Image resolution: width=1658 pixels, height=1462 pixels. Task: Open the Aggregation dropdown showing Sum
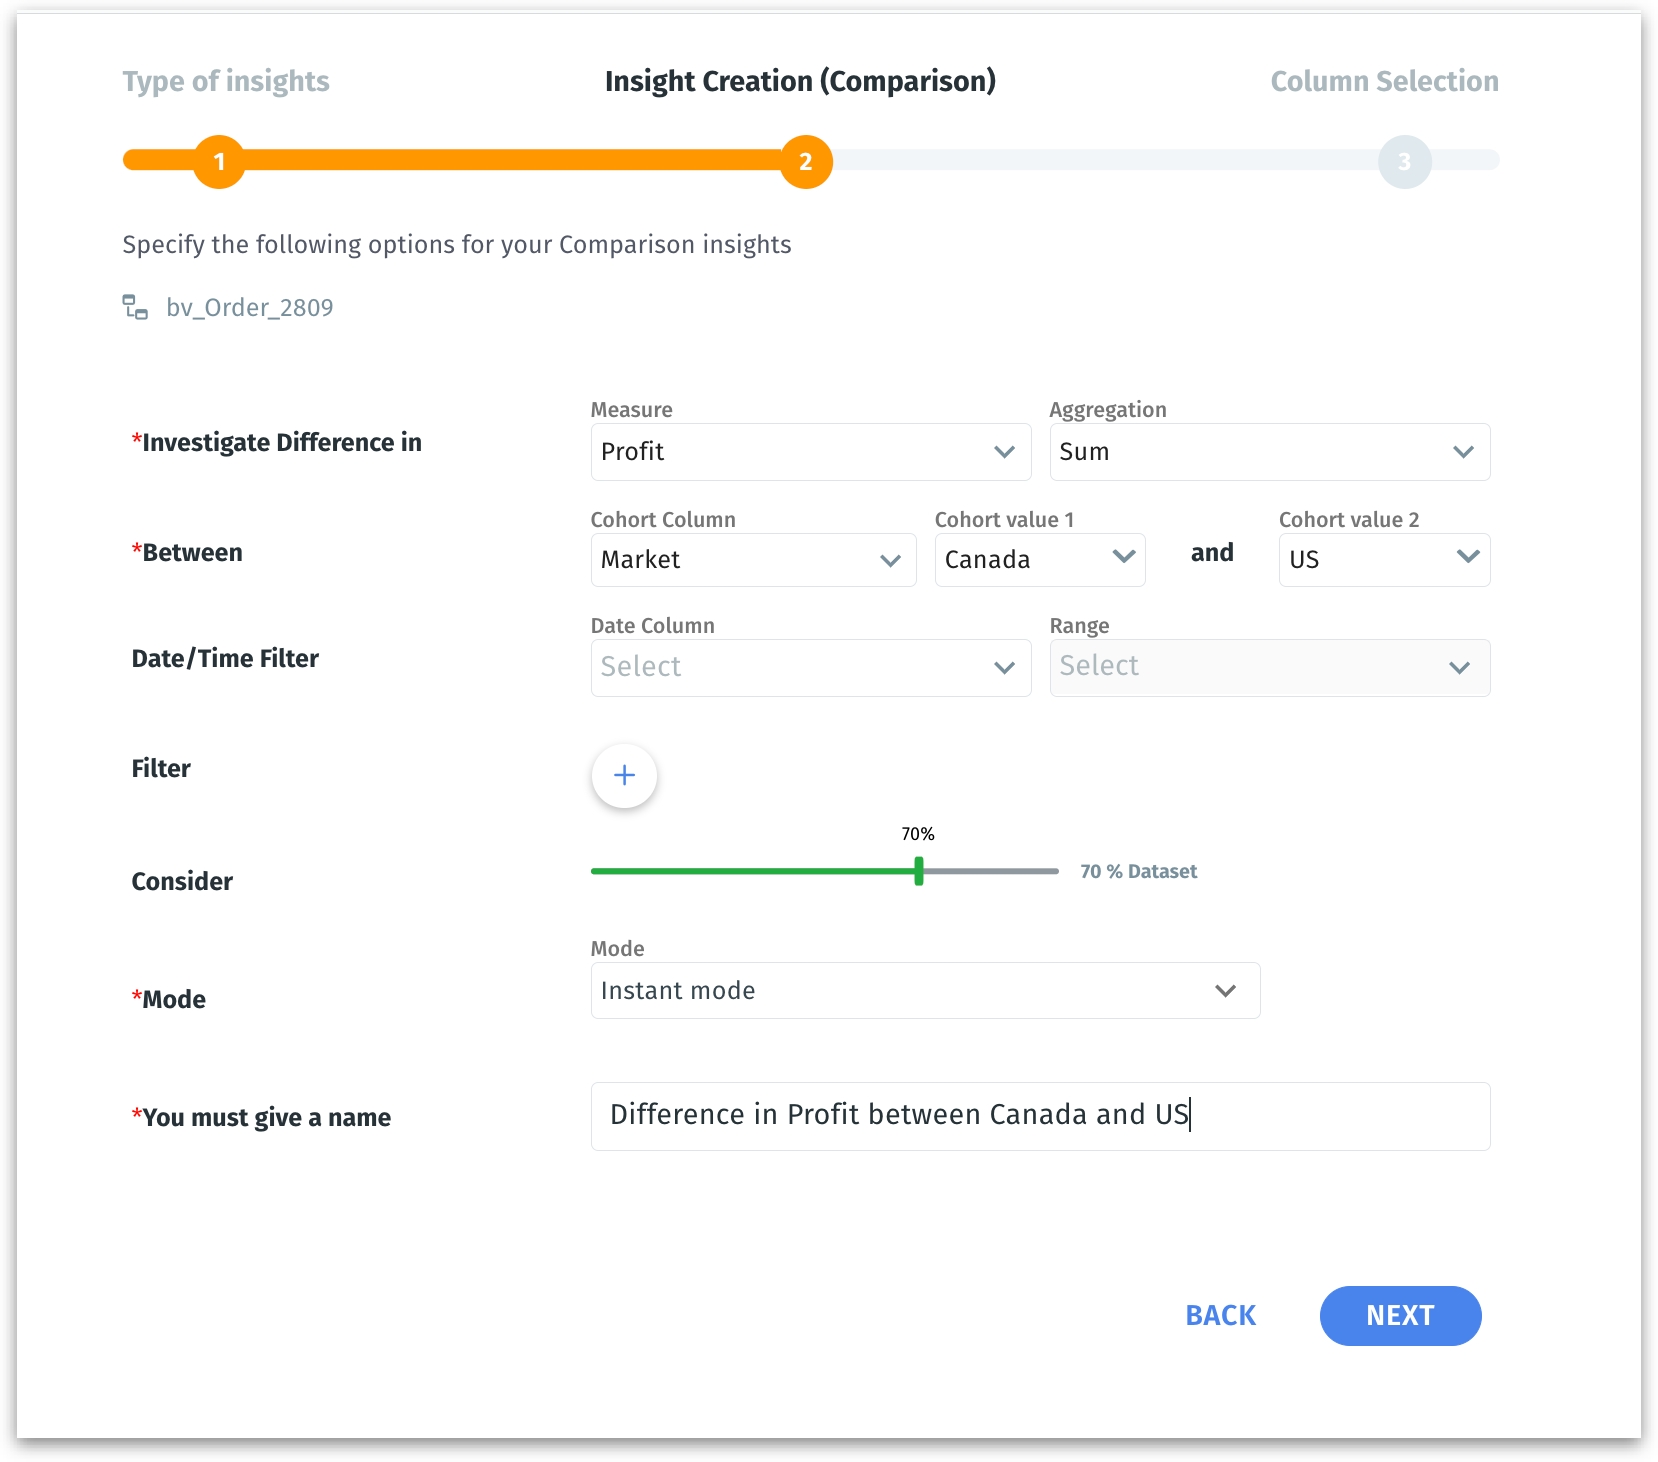(x=1268, y=452)
